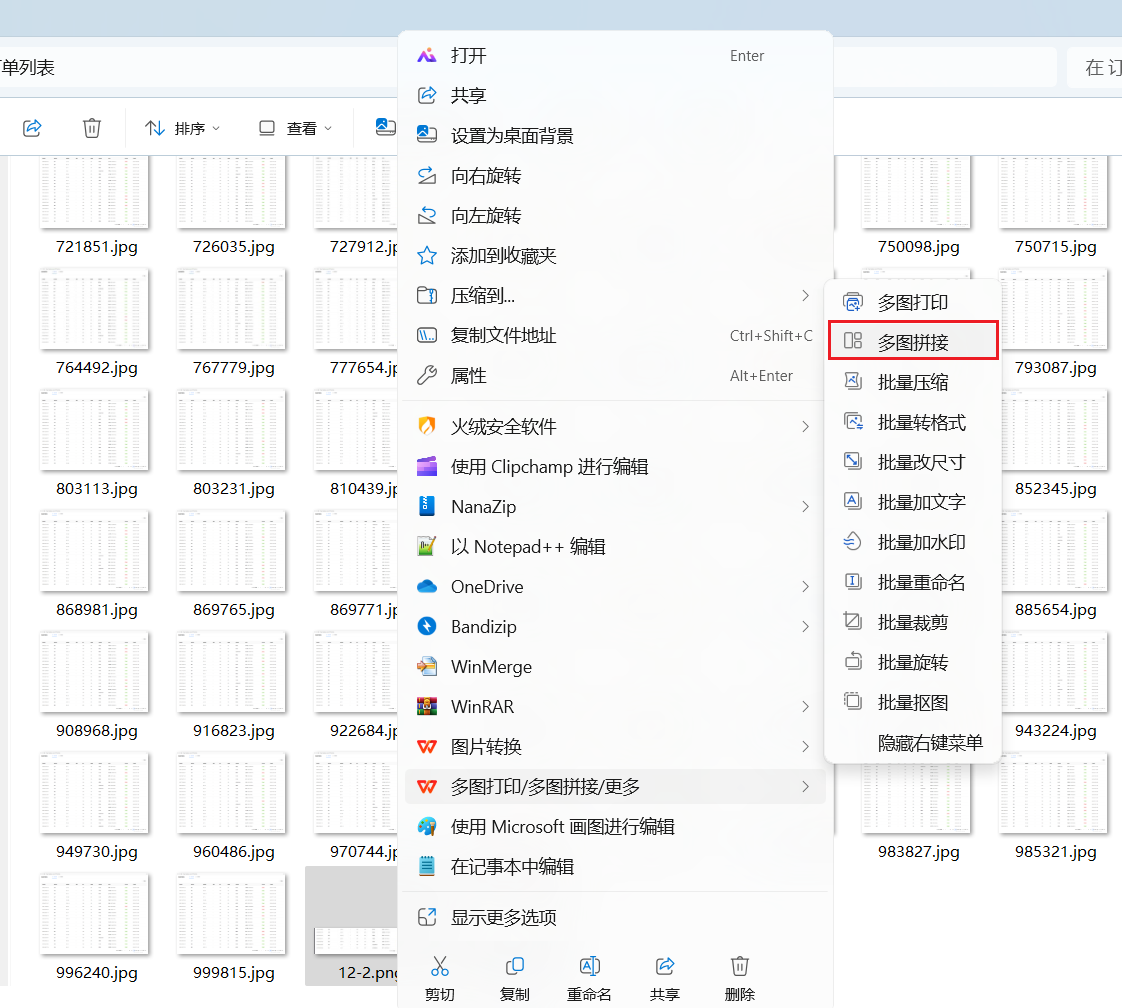This screenshot has width=1122, height=1008.
Task: Click the 共享 icon at context menu bottom
Action: click(665, 966)
